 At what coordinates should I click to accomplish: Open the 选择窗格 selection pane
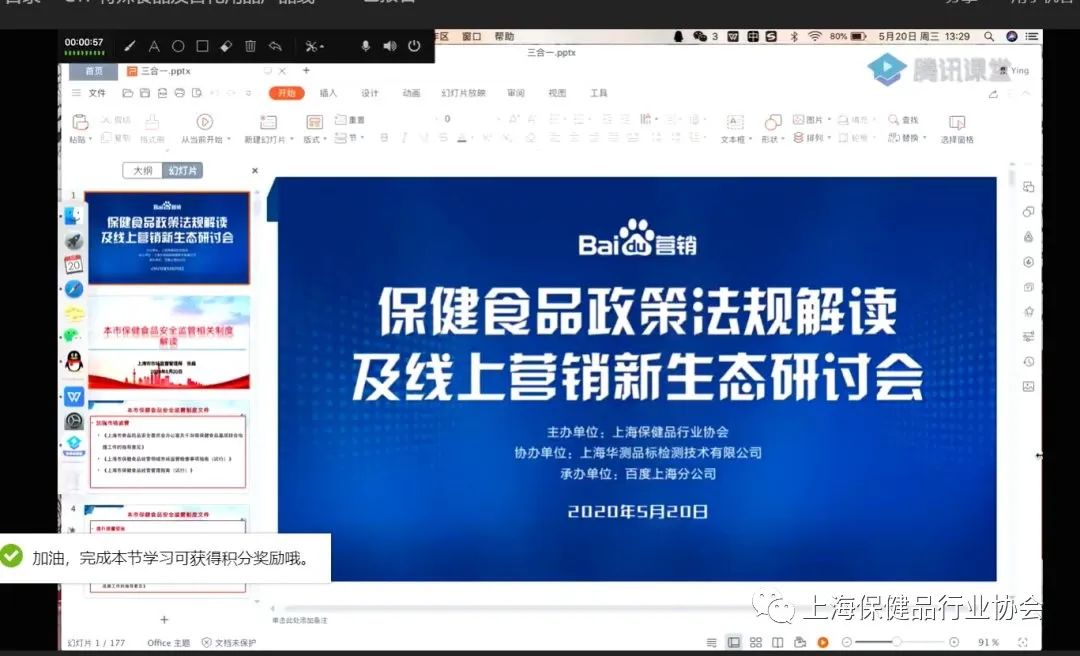tap(957, 129)
